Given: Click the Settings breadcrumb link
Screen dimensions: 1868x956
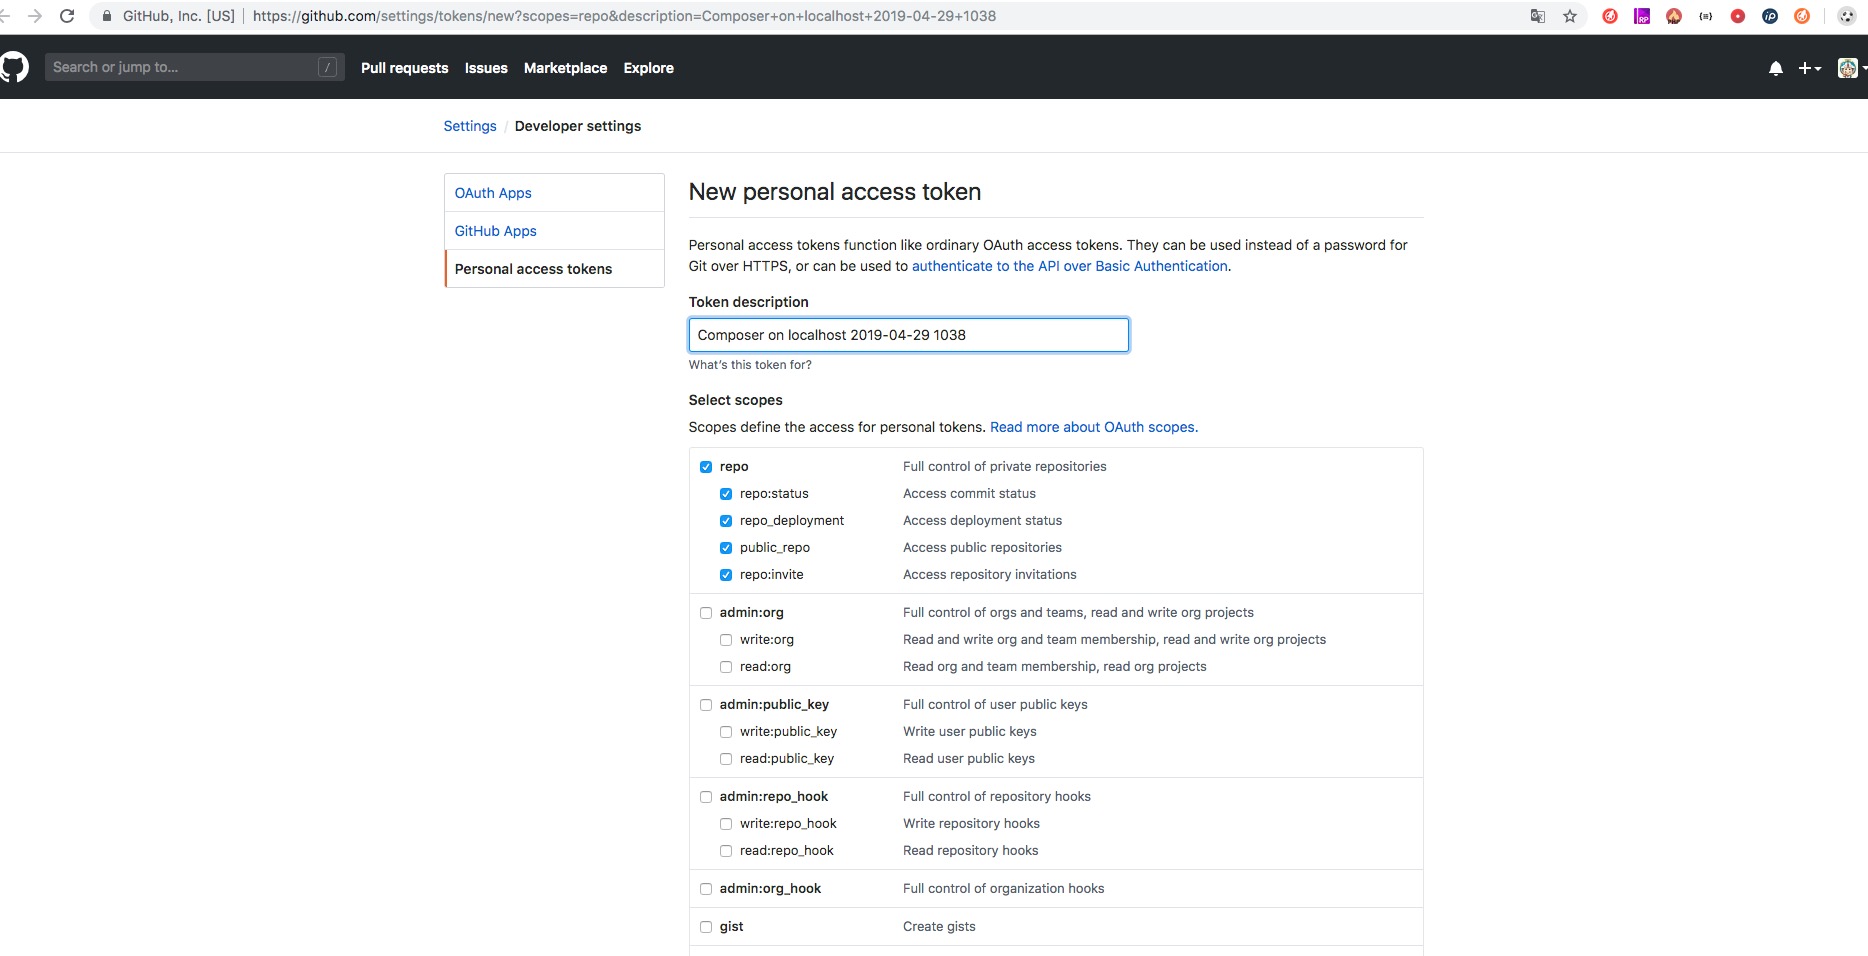Looking at the screenshot, I should [470, 126].
